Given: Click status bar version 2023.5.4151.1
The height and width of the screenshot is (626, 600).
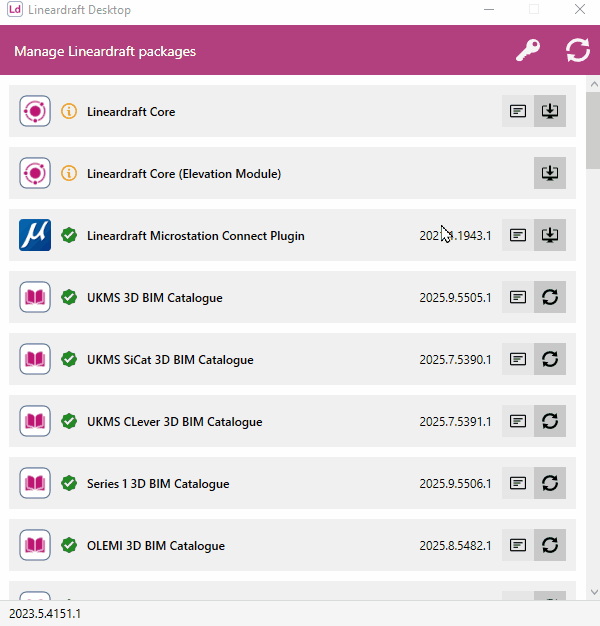Looking at the screenshot, I should click(x=45, y=614).
